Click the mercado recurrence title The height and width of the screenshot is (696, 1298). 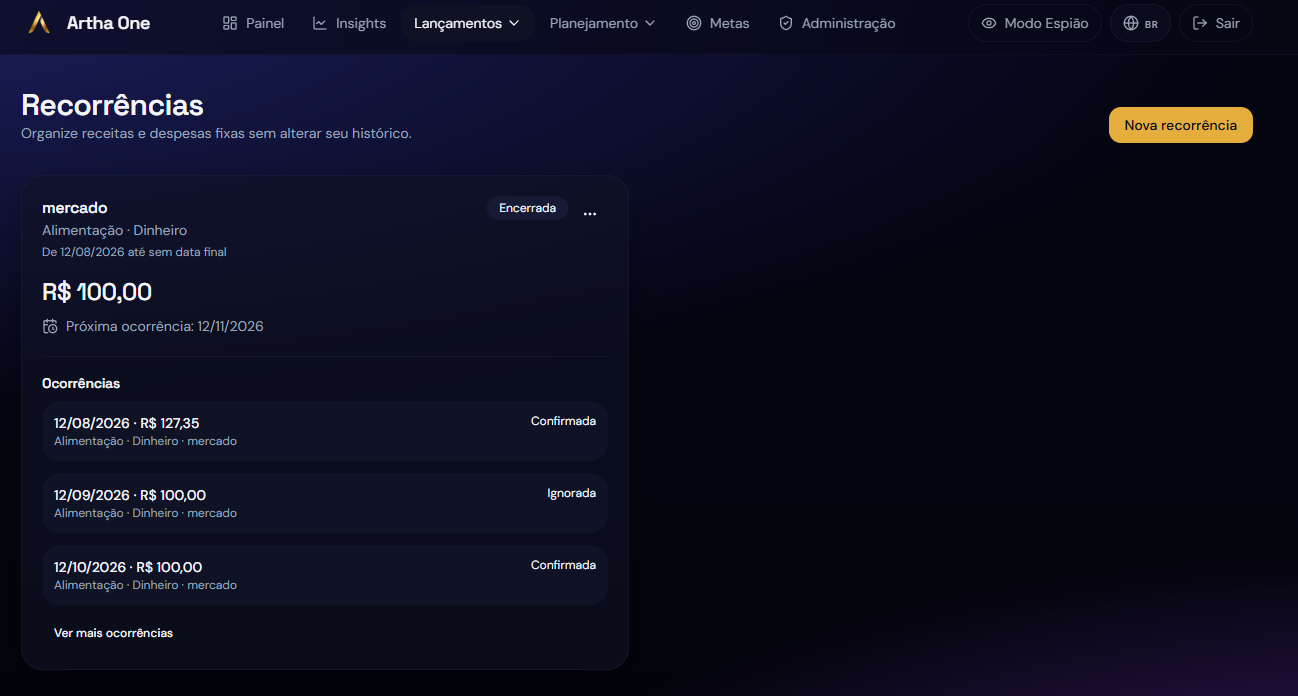[75, 208]
